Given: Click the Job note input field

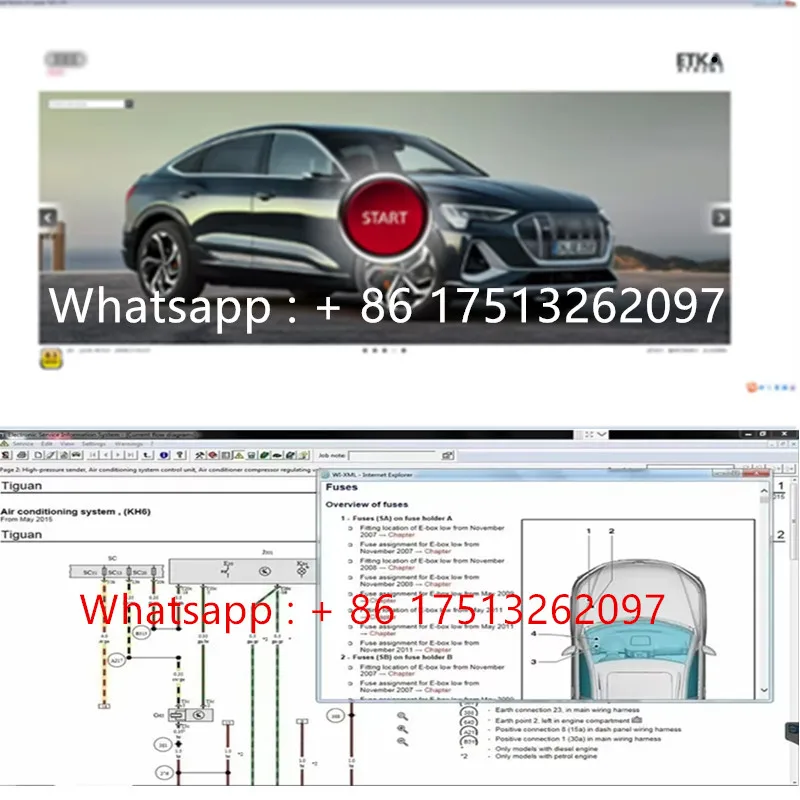Looking at the screenshot, I should [x=392, y=455].
